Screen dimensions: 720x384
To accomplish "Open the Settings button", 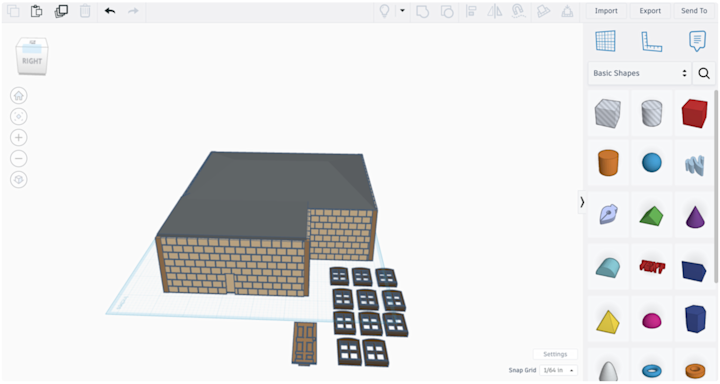I will point(555,354).
